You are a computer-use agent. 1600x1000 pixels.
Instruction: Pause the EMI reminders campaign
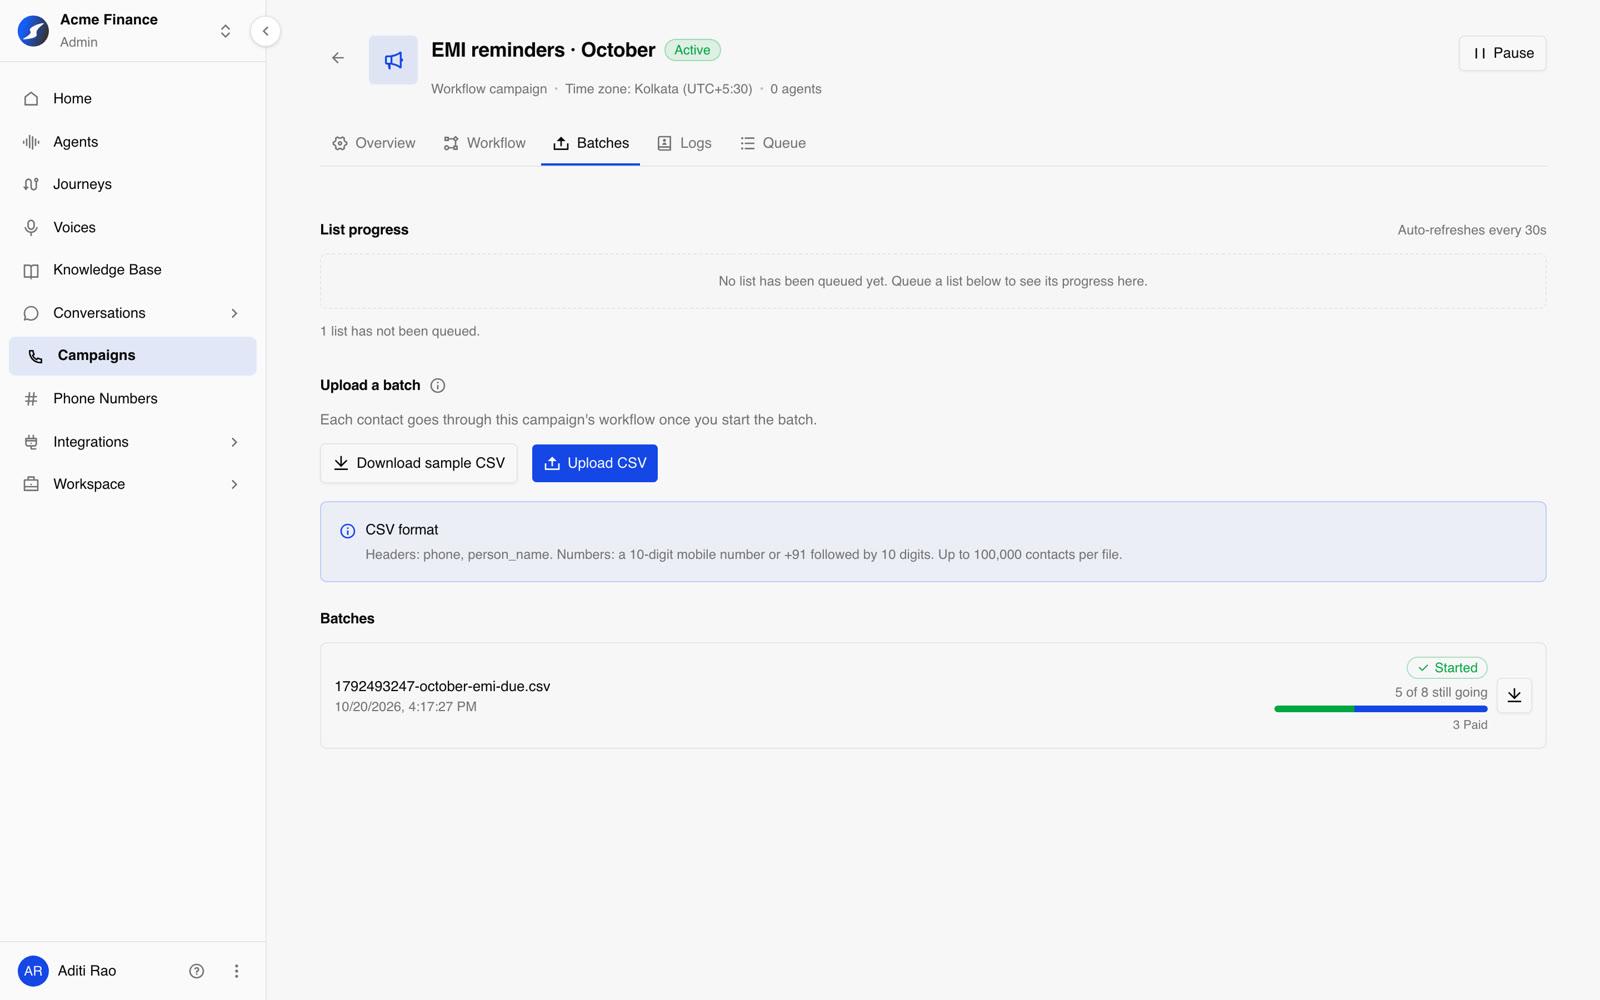pyautogui.click(x=1502, y=53)
